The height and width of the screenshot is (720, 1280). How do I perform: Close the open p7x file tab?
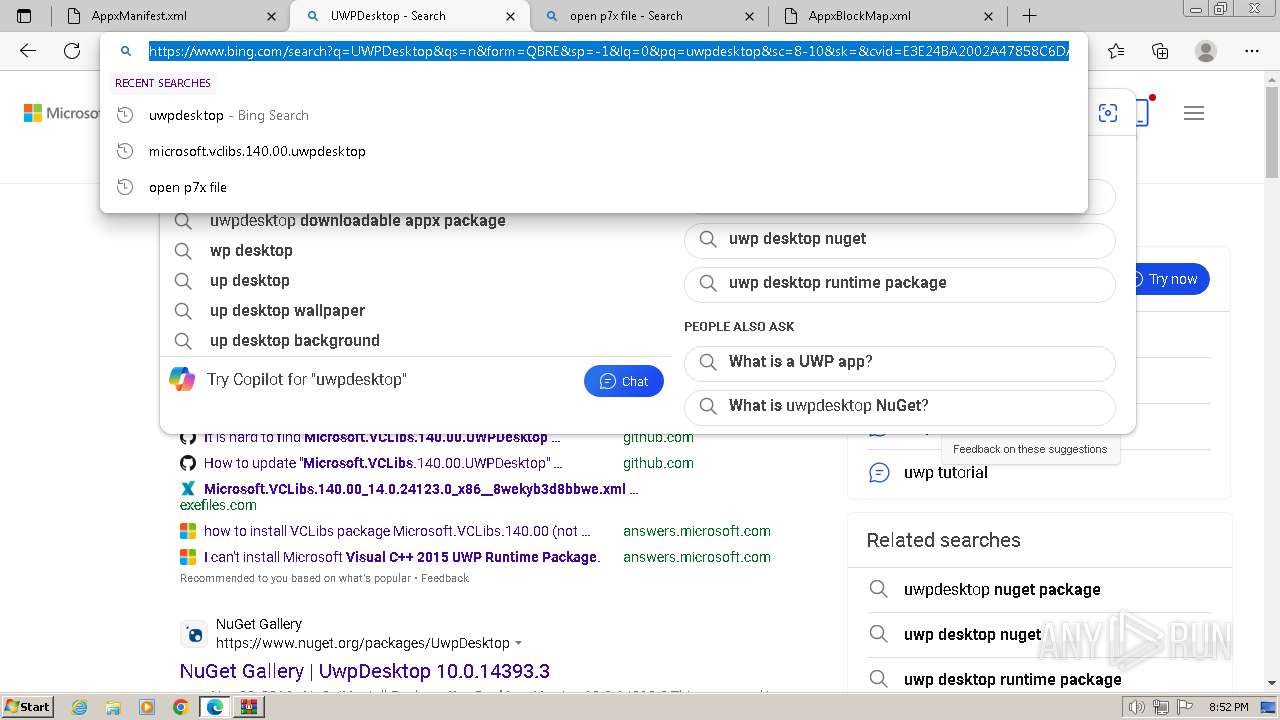[x=750, y=16]
